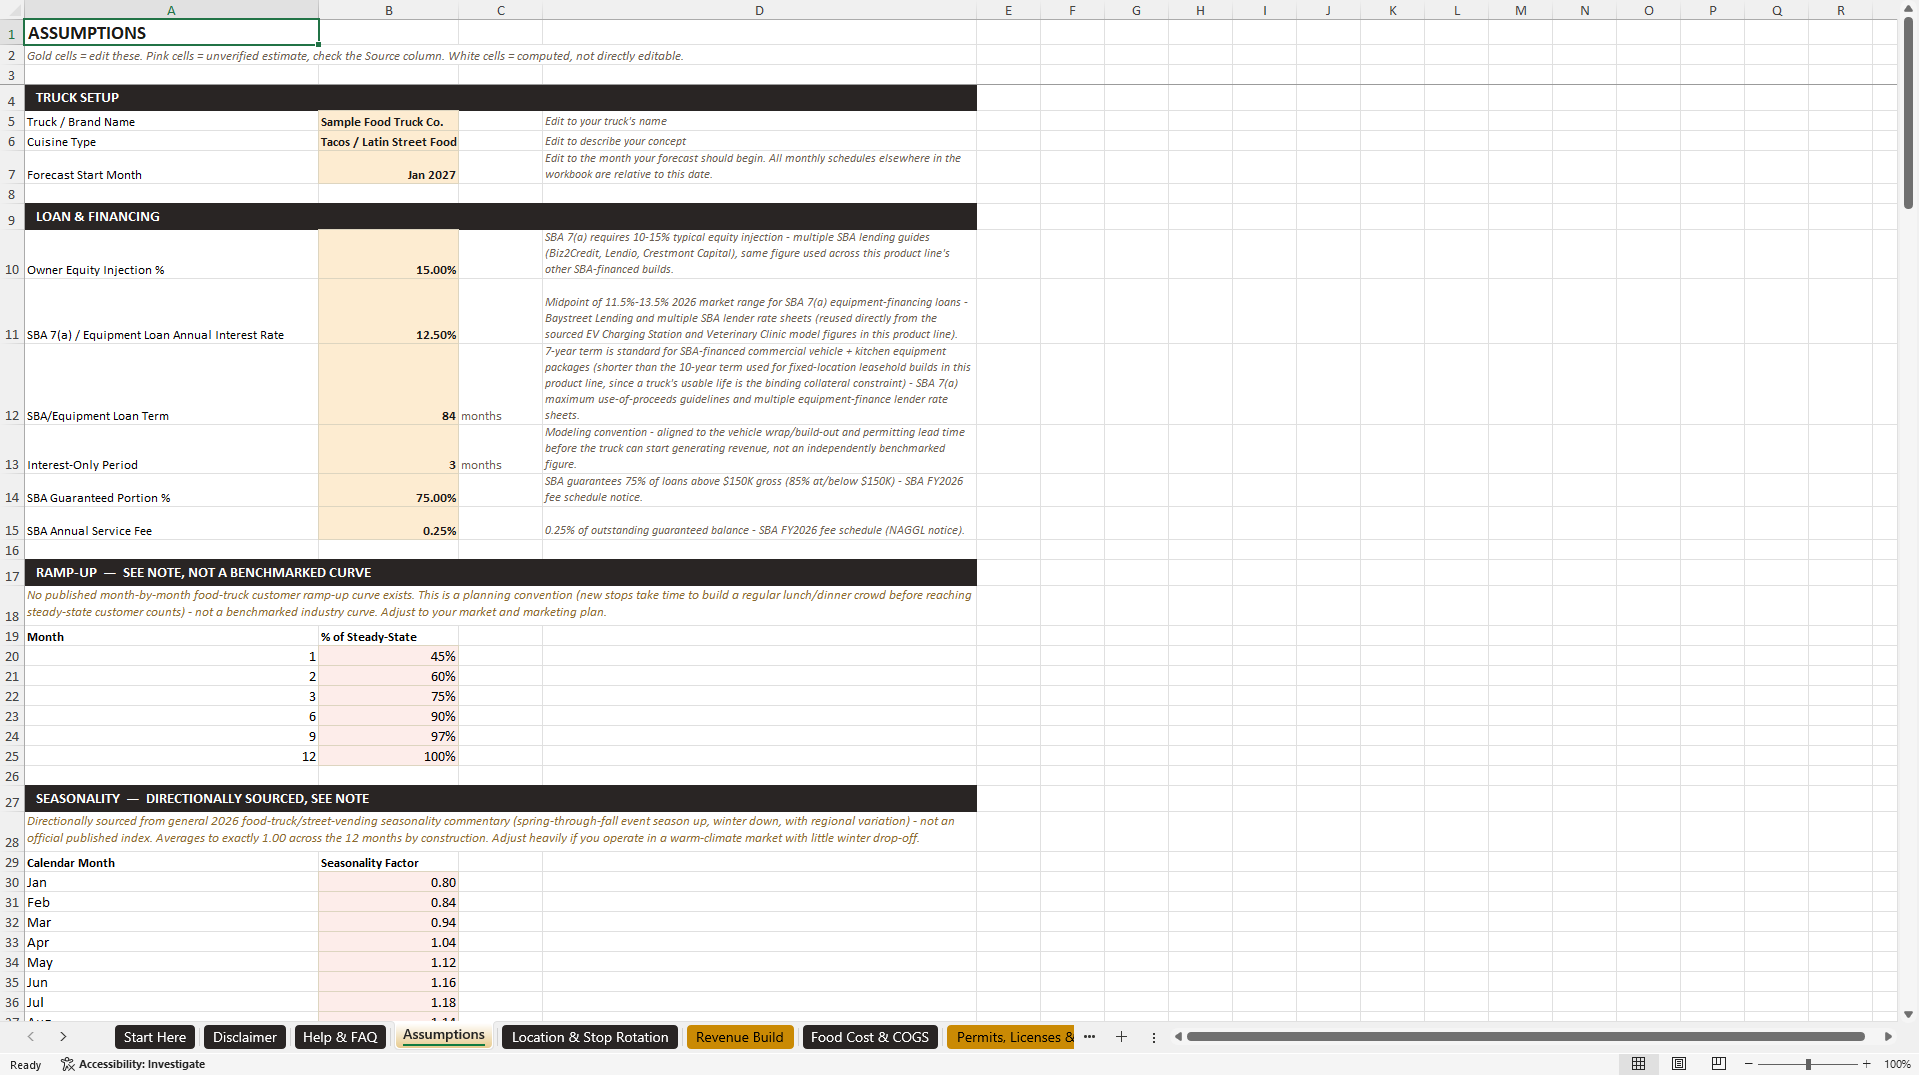Click the horizontal scrollbar thumb
Screen dimensions: 1919x1075
coord(1525,1037)
